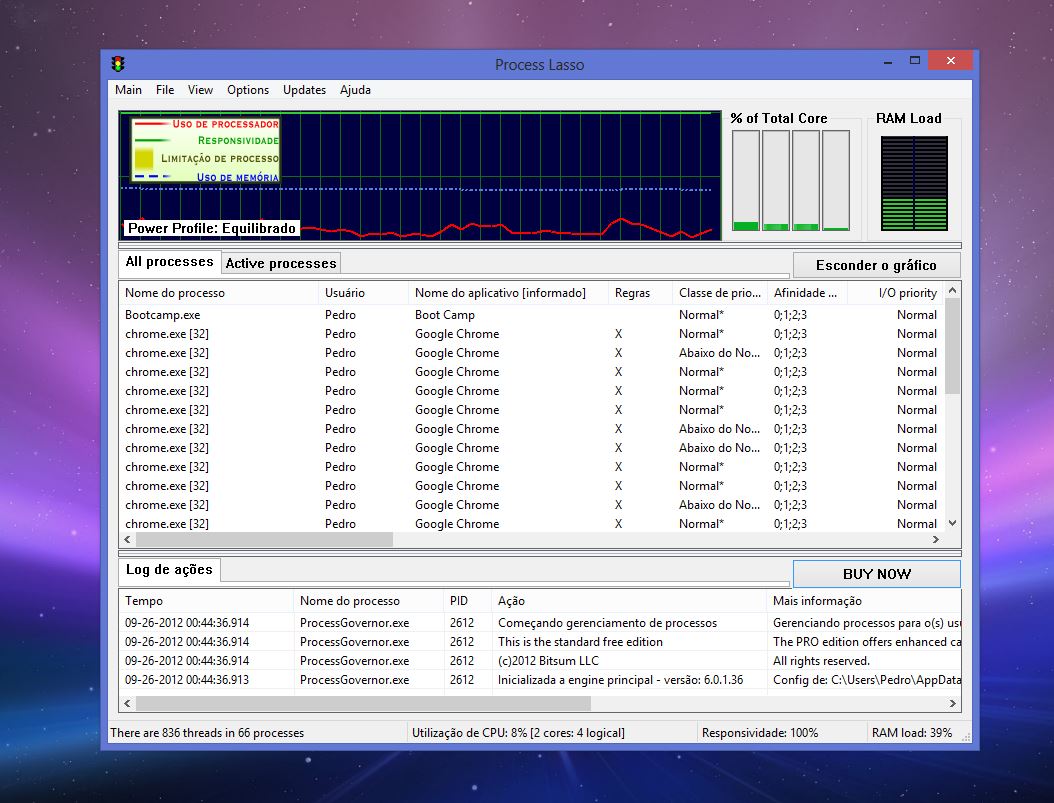This screenshot has width=1054, height=803.
Task: Click the right arrow of log panel scrollbar
Action: 951,704
